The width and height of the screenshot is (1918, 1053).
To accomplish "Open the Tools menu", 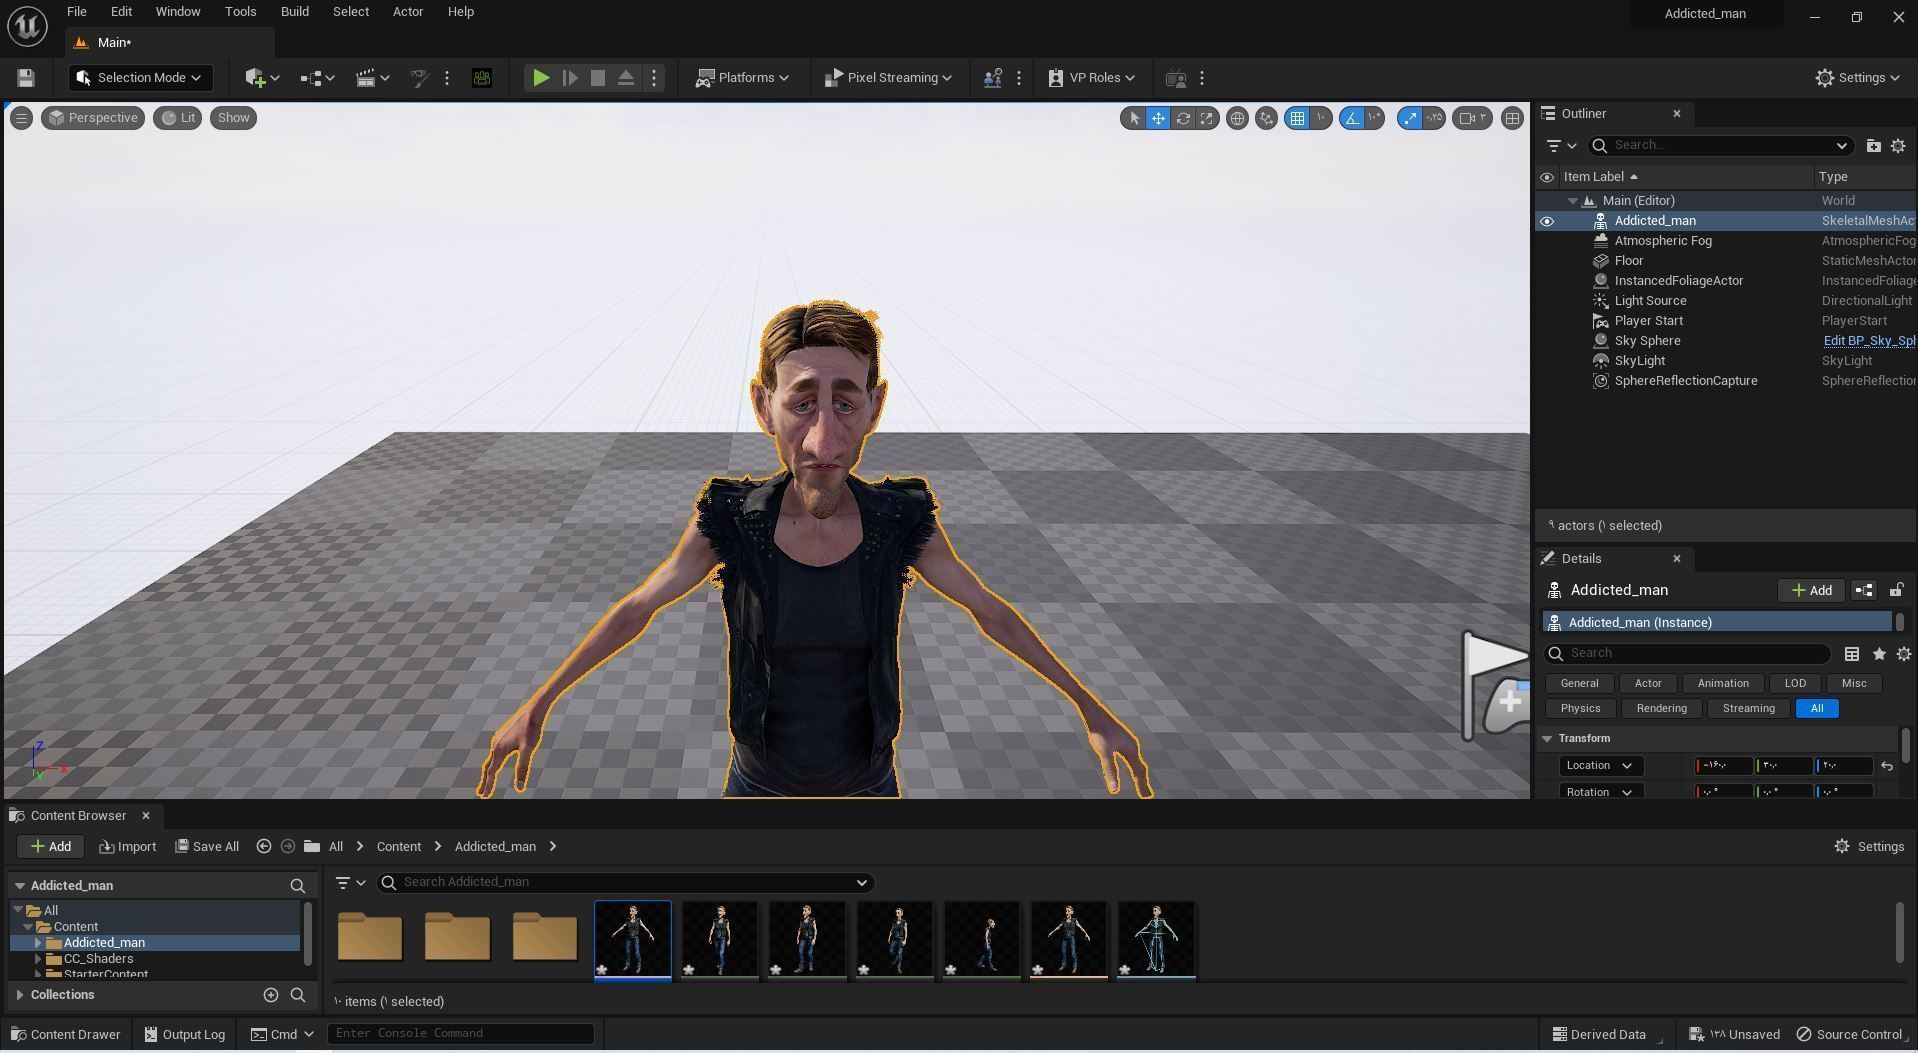I will coord(240,12).
